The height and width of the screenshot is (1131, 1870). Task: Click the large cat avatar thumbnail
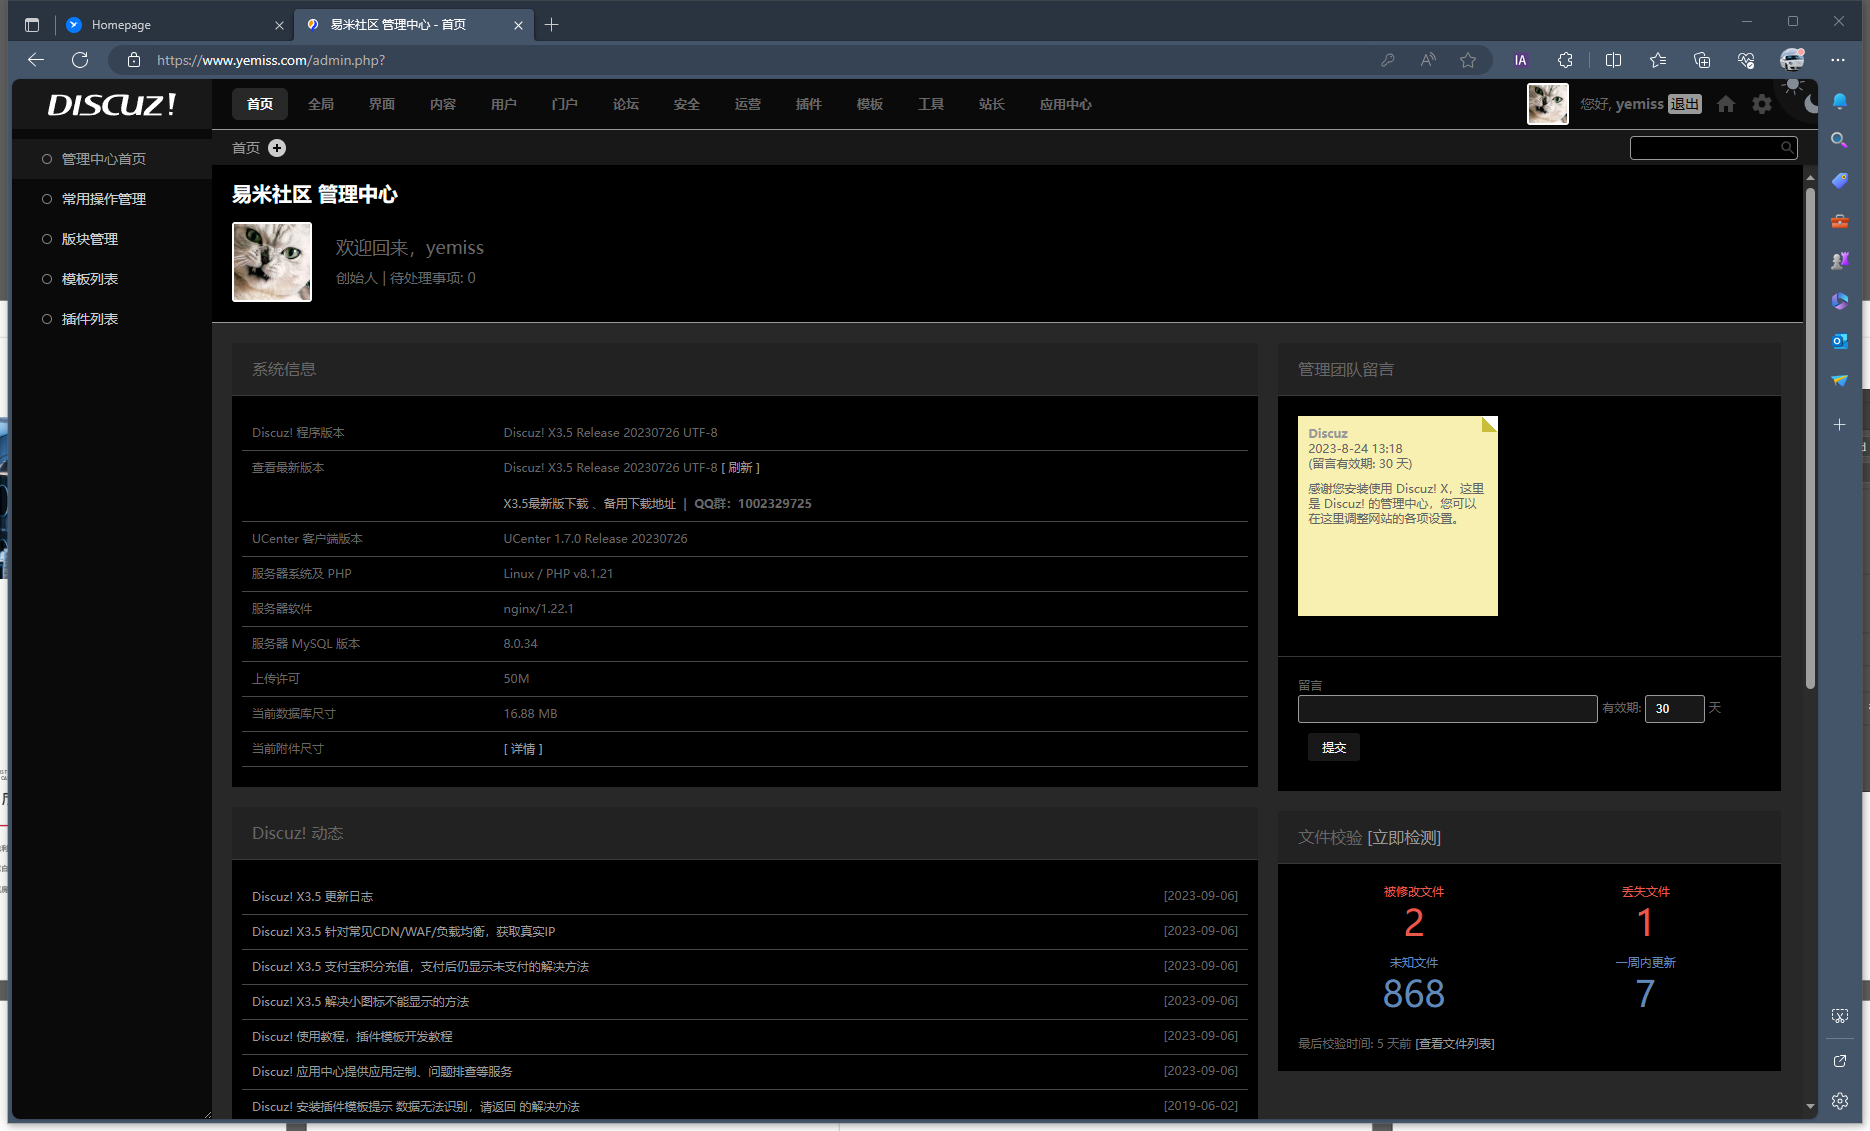click(272, 262)
